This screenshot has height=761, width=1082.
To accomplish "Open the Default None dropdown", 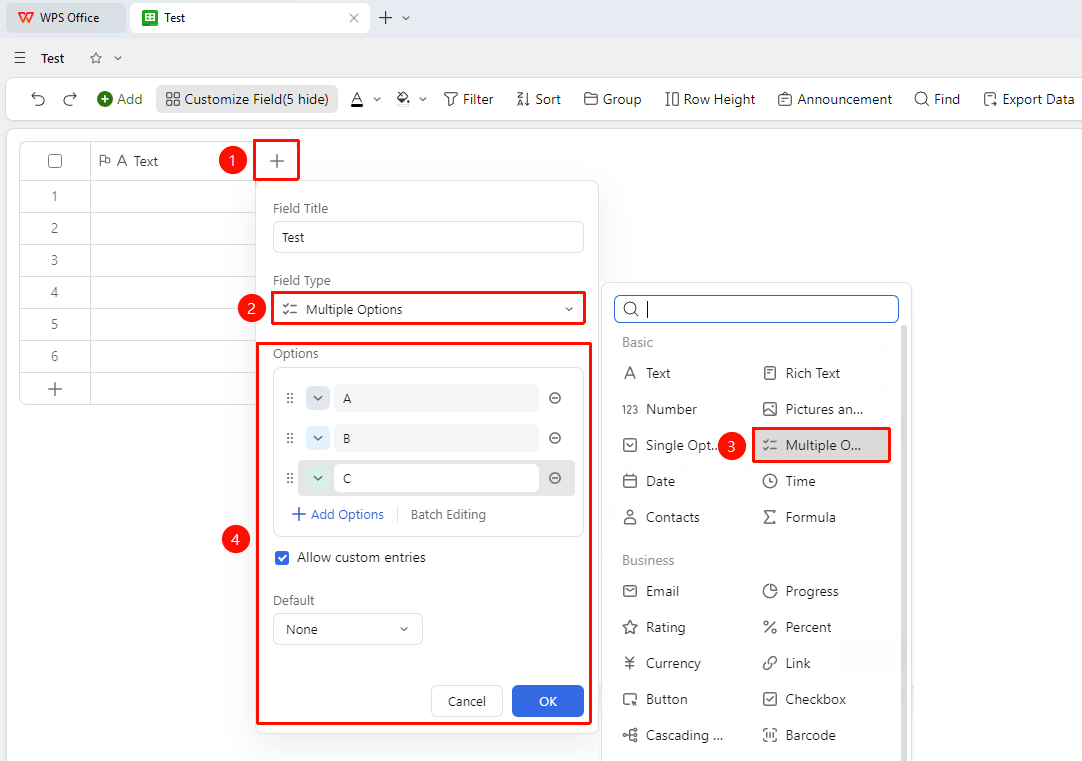I will click(348, 629).
